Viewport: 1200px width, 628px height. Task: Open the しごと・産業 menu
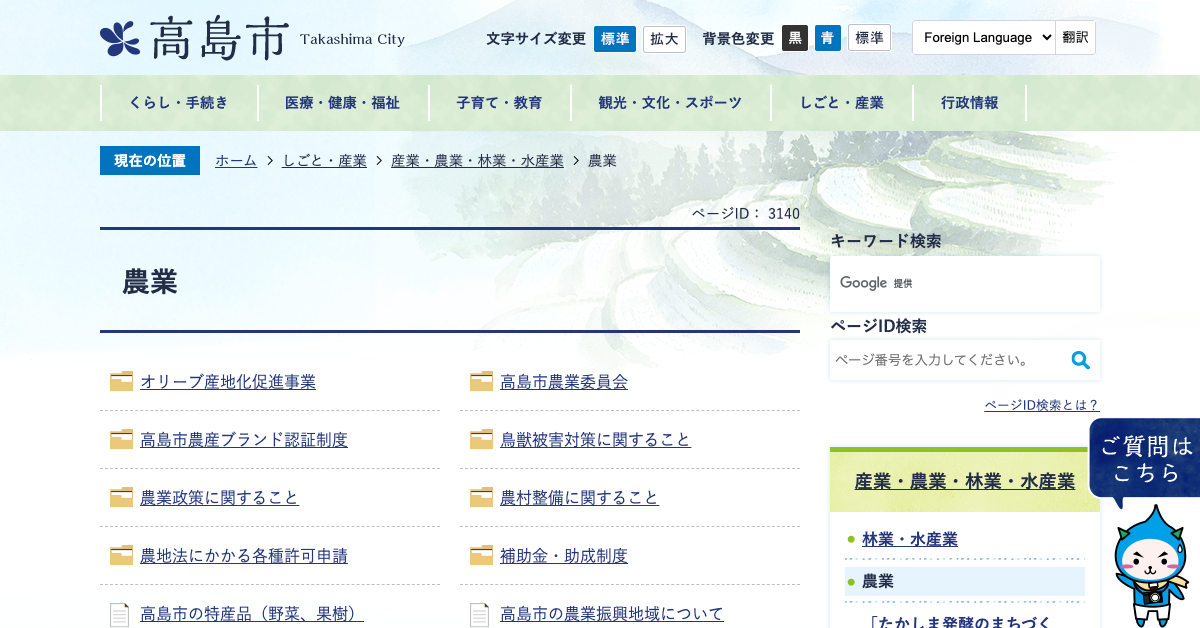pyautogui.click(x=842, y=103)
